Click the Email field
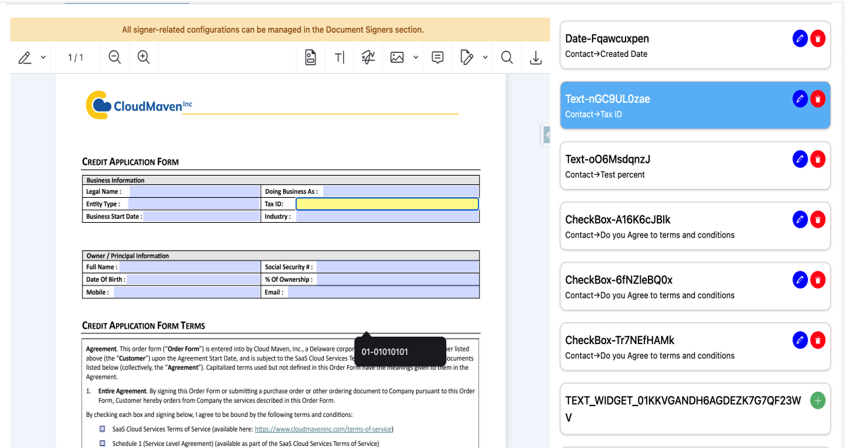This screenshot has height=448, width=845. pyautogui.click(x=383, y=292)
